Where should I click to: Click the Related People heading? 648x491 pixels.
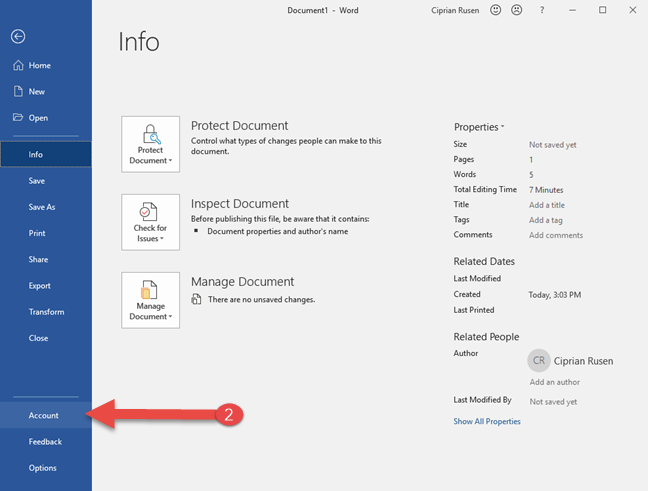(486, 337)
